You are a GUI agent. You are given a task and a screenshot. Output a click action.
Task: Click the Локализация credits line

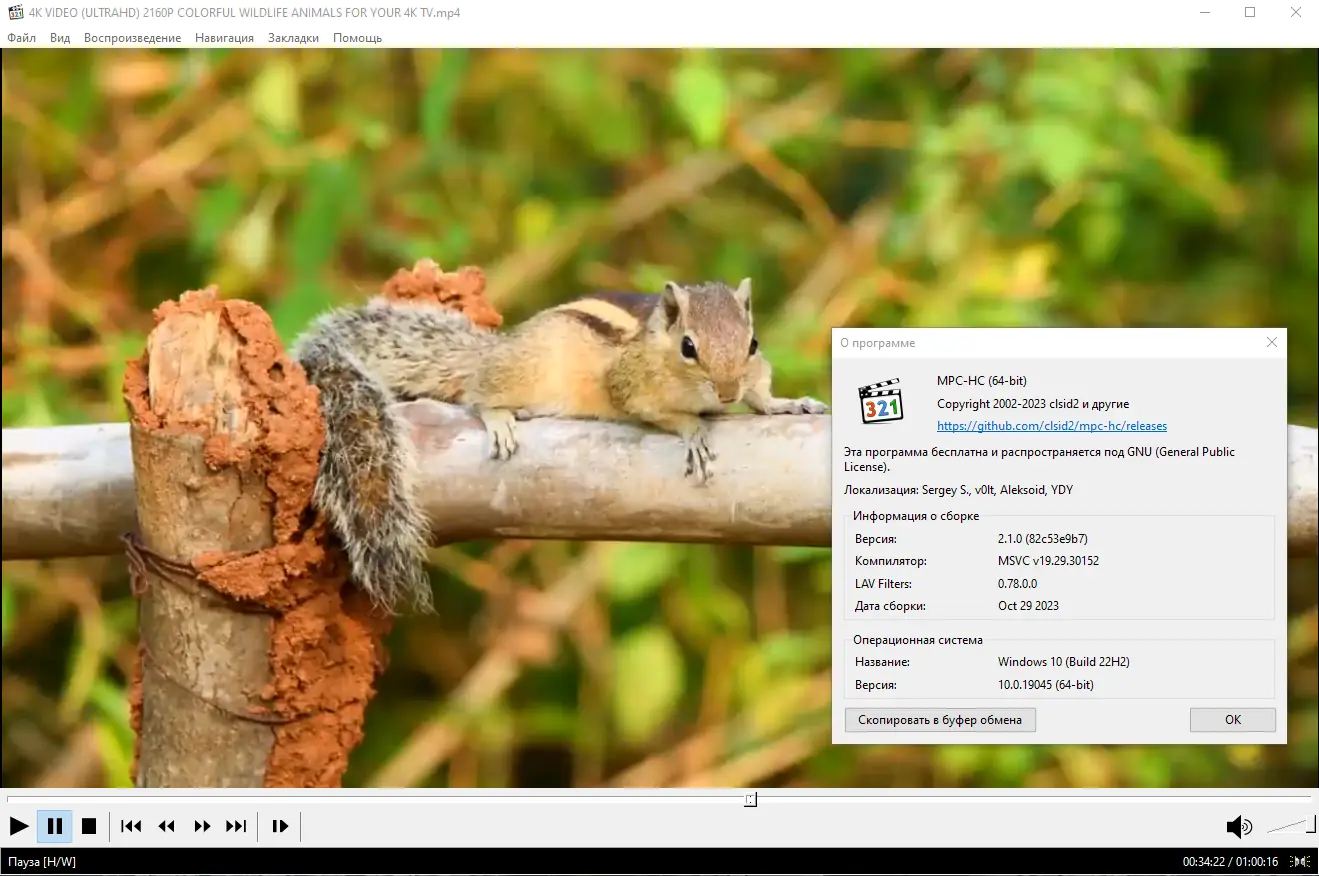[959, 490]
